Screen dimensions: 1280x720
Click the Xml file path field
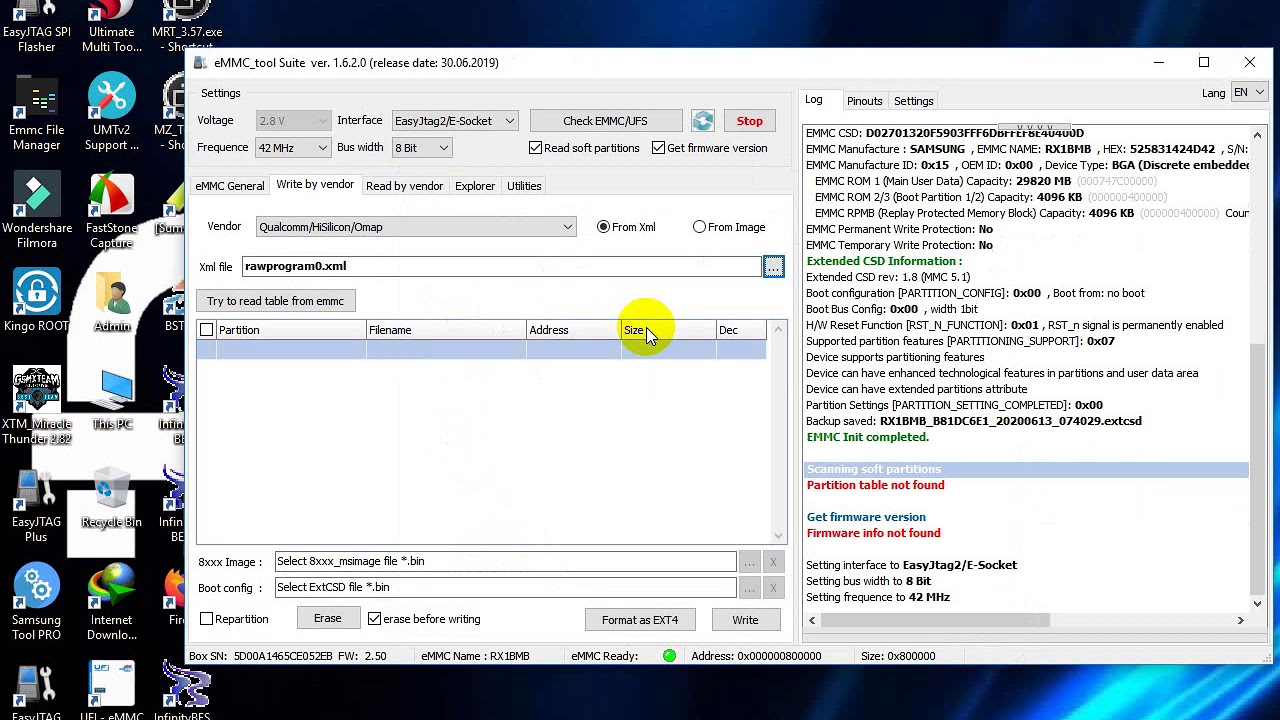click(501, 266)
